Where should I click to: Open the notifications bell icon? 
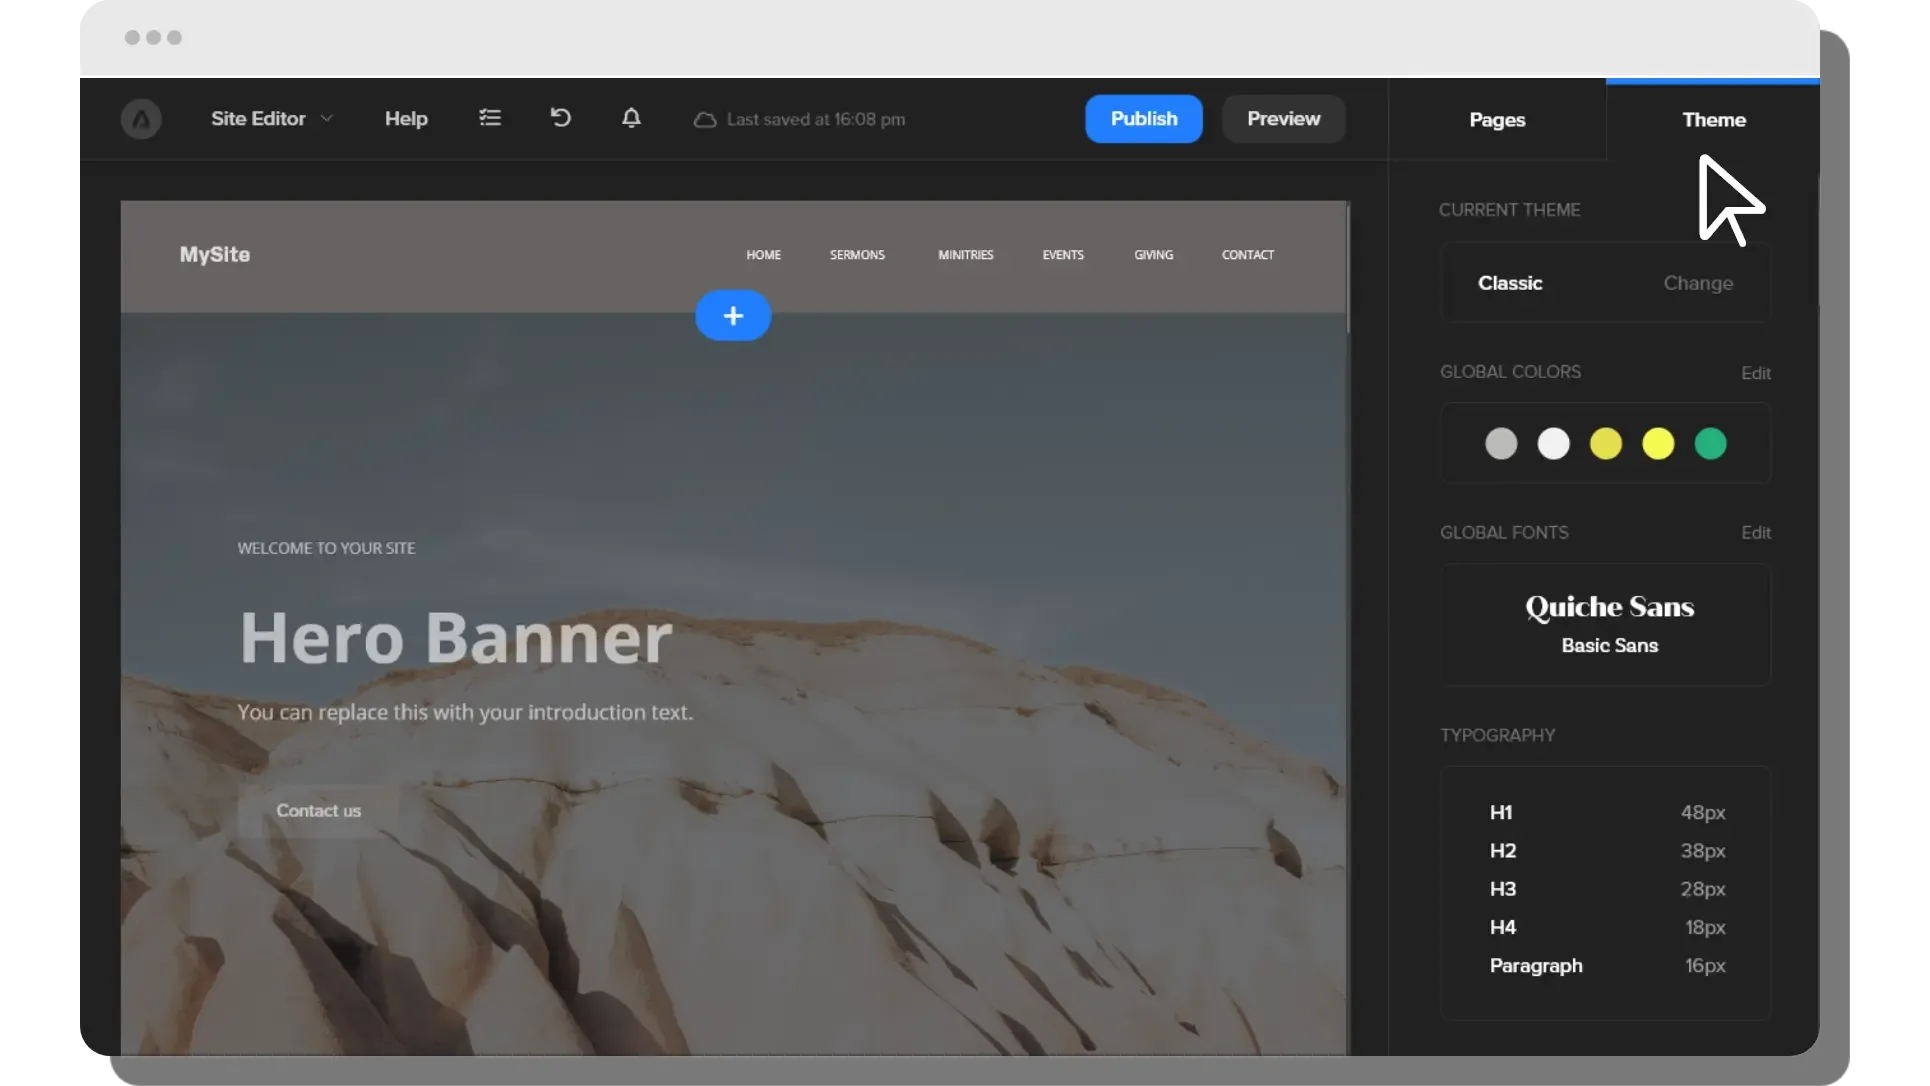click(631, 118)
